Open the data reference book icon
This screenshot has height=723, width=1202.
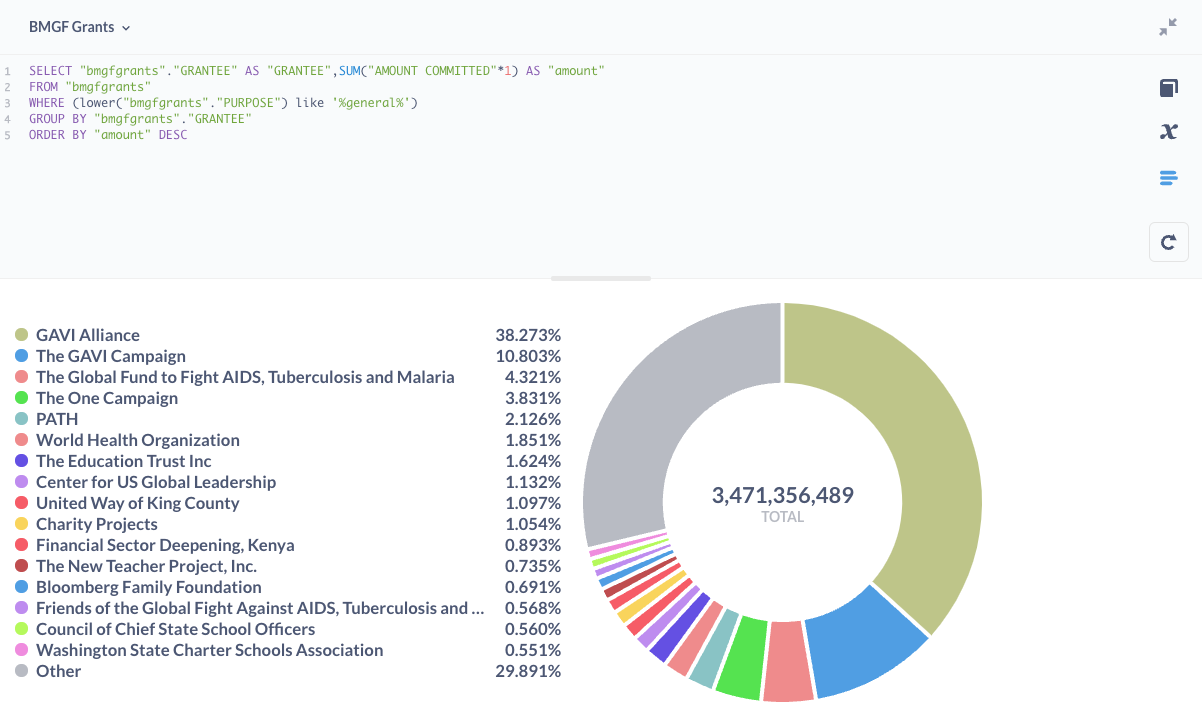pos(1167,89)
